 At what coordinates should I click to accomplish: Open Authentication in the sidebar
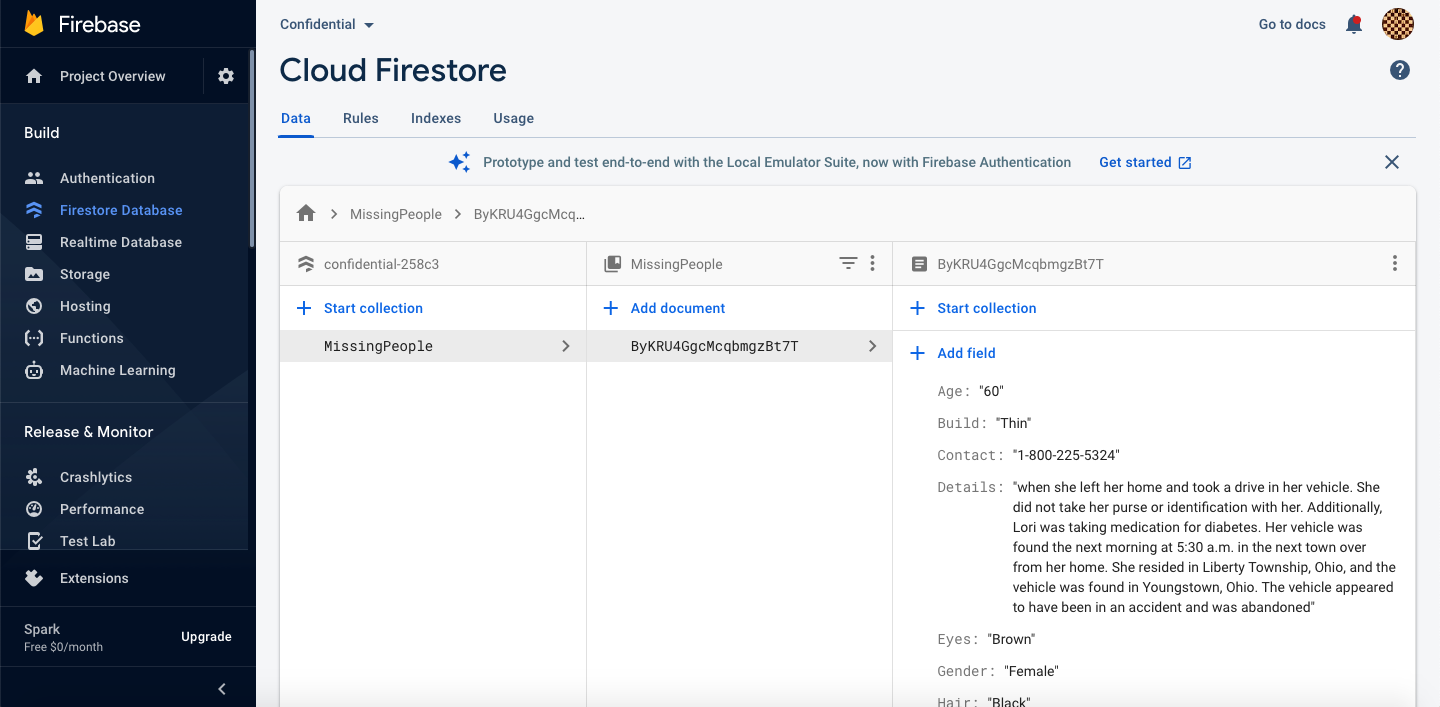point(107,178)
